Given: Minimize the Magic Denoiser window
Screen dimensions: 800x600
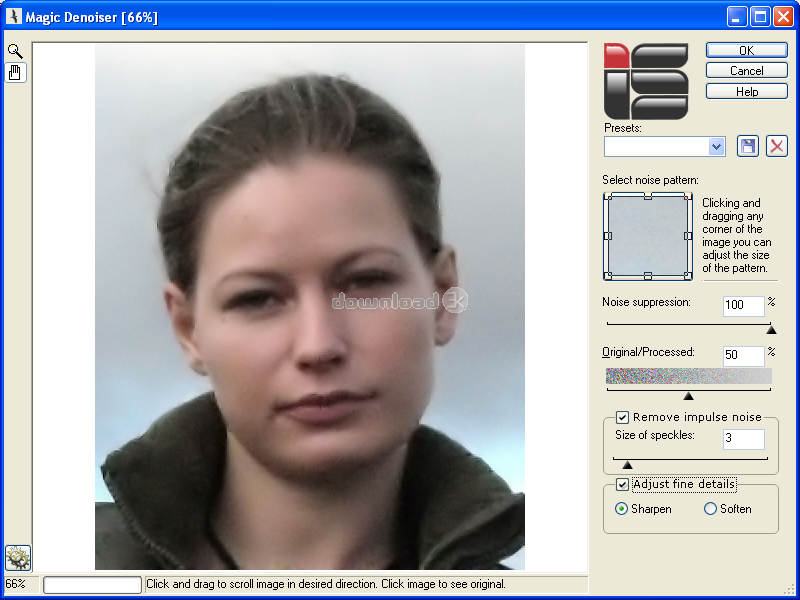Looking at the screenshot, I should tap(736, 17).
